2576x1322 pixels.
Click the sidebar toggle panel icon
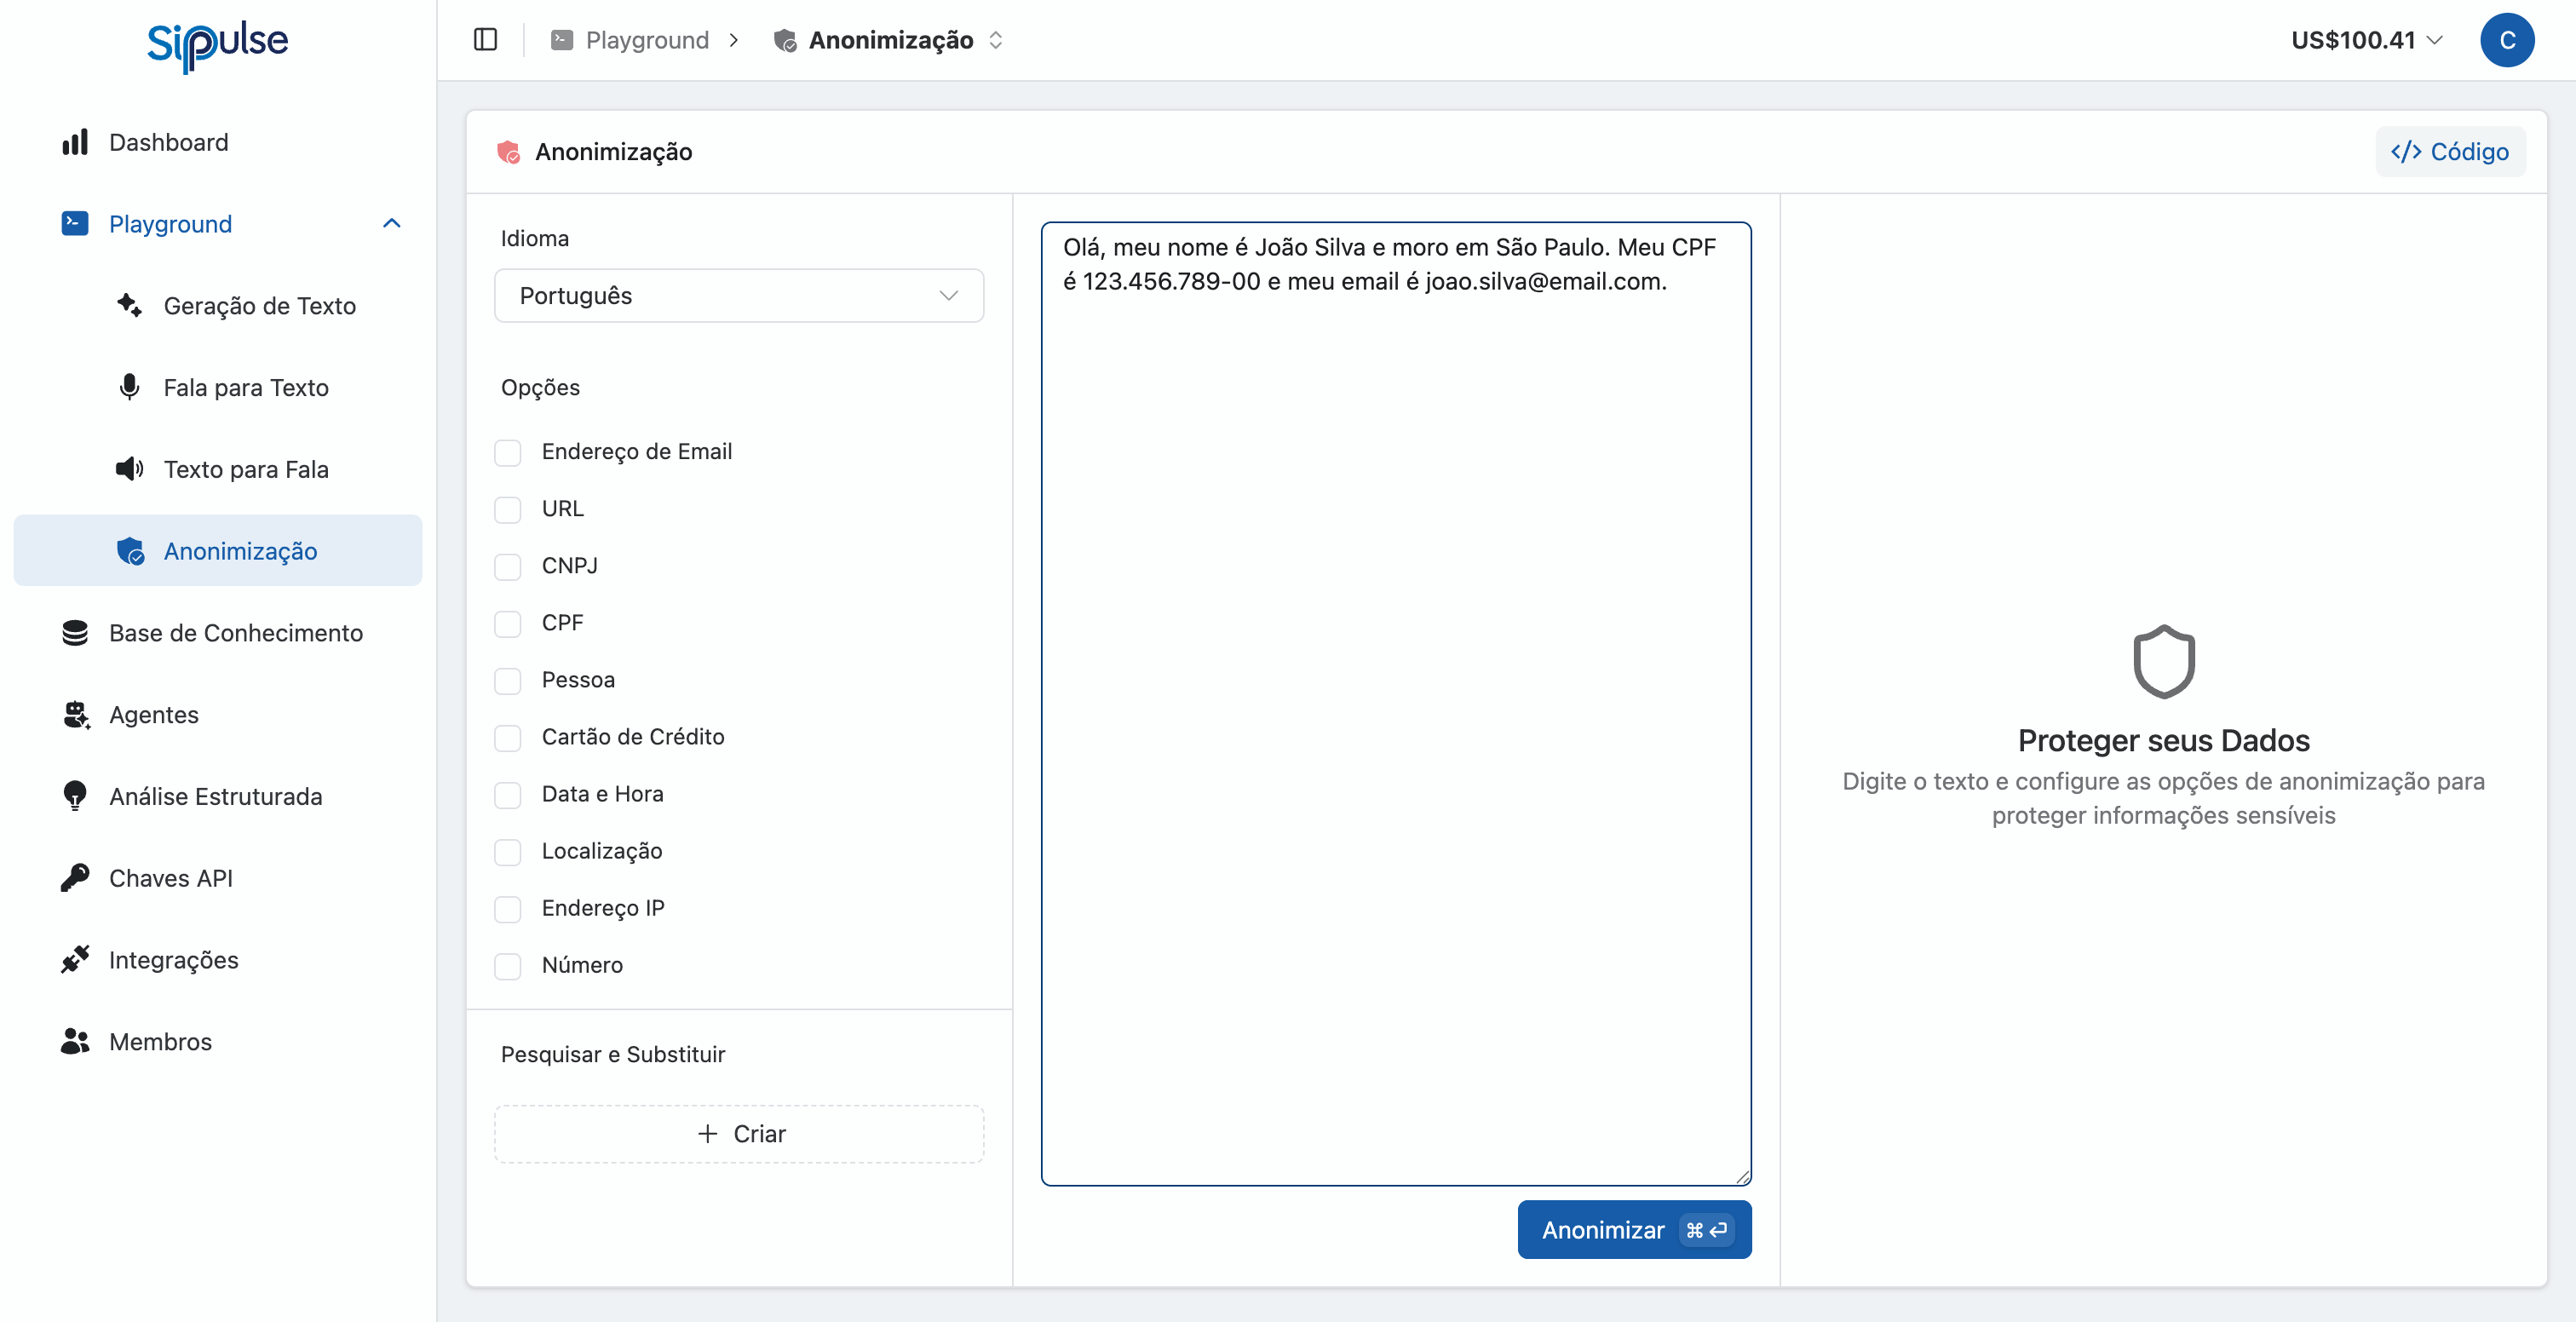click(x=485, y=40)
